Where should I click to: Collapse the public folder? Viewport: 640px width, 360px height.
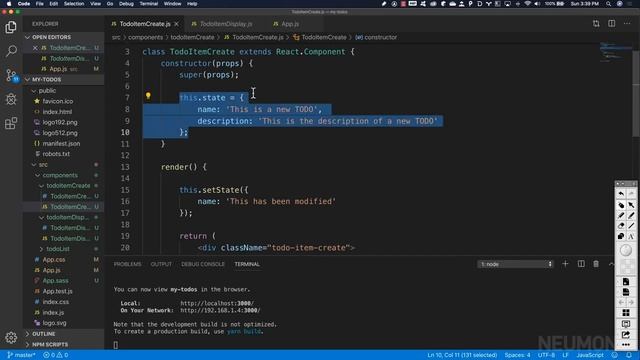click(x=34, y=91)
